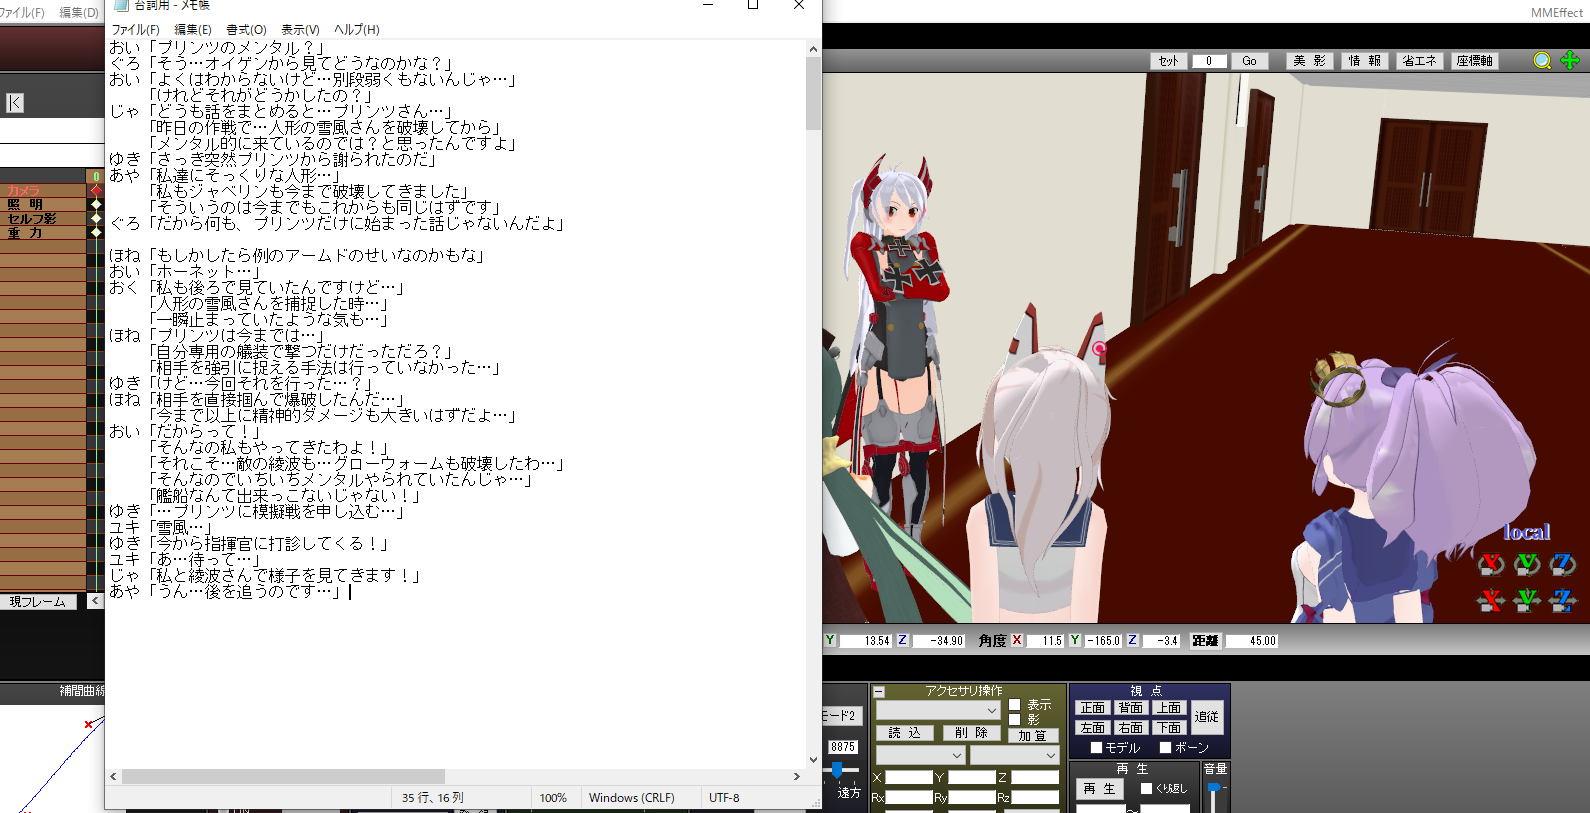Click the 遠方 distance slider handle
The height and width of the screenshot is (813, 1590).
[x=837, y=769]
